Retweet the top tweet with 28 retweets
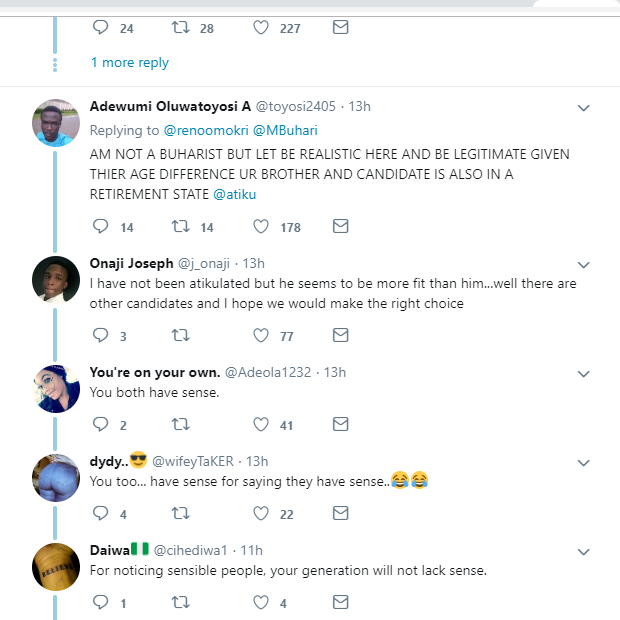 pos(180,28)
